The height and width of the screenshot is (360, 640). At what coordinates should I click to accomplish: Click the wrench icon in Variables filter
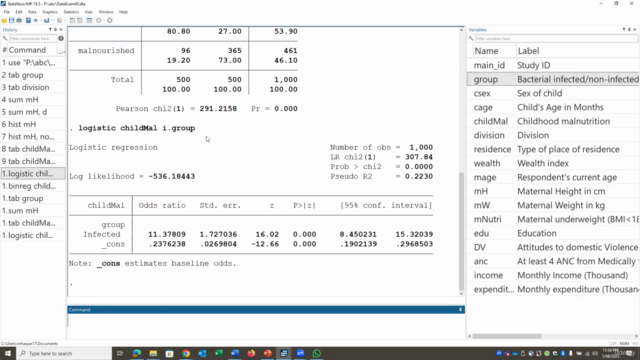471,38
